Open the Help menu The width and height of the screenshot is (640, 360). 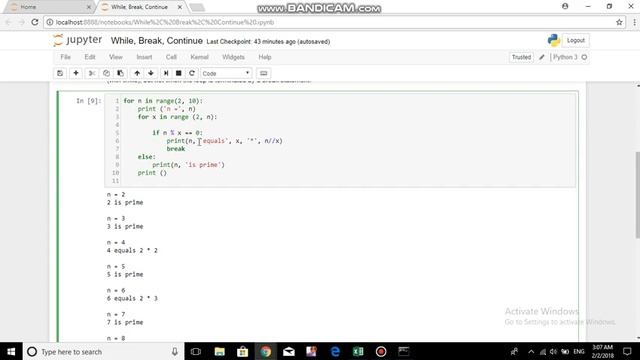pyautogui.click(x=265, y=57)
